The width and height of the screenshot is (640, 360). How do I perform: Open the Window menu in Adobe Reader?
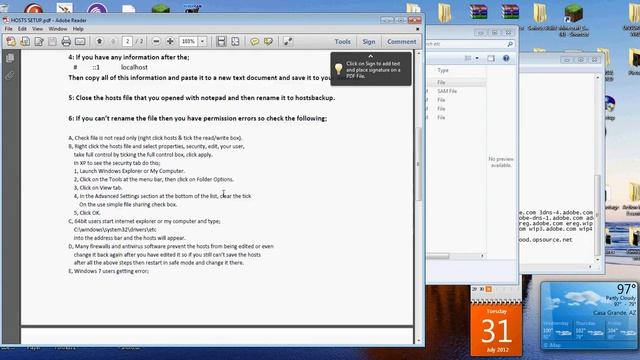58,29
